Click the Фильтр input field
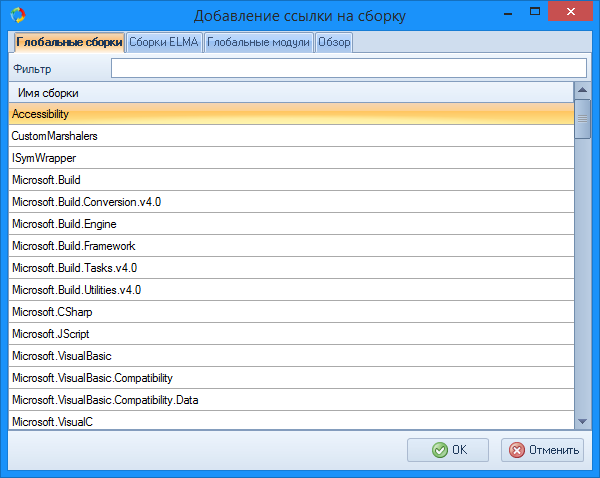600x478 pixels. point(349,68)
